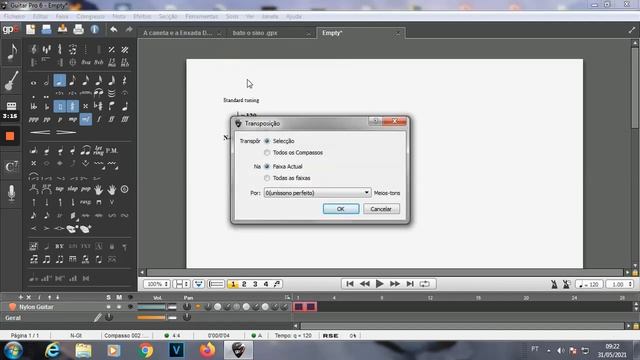Open the microphone lyrics panel
This screenshot has height=360, width=640.
[x=11, y=193]
